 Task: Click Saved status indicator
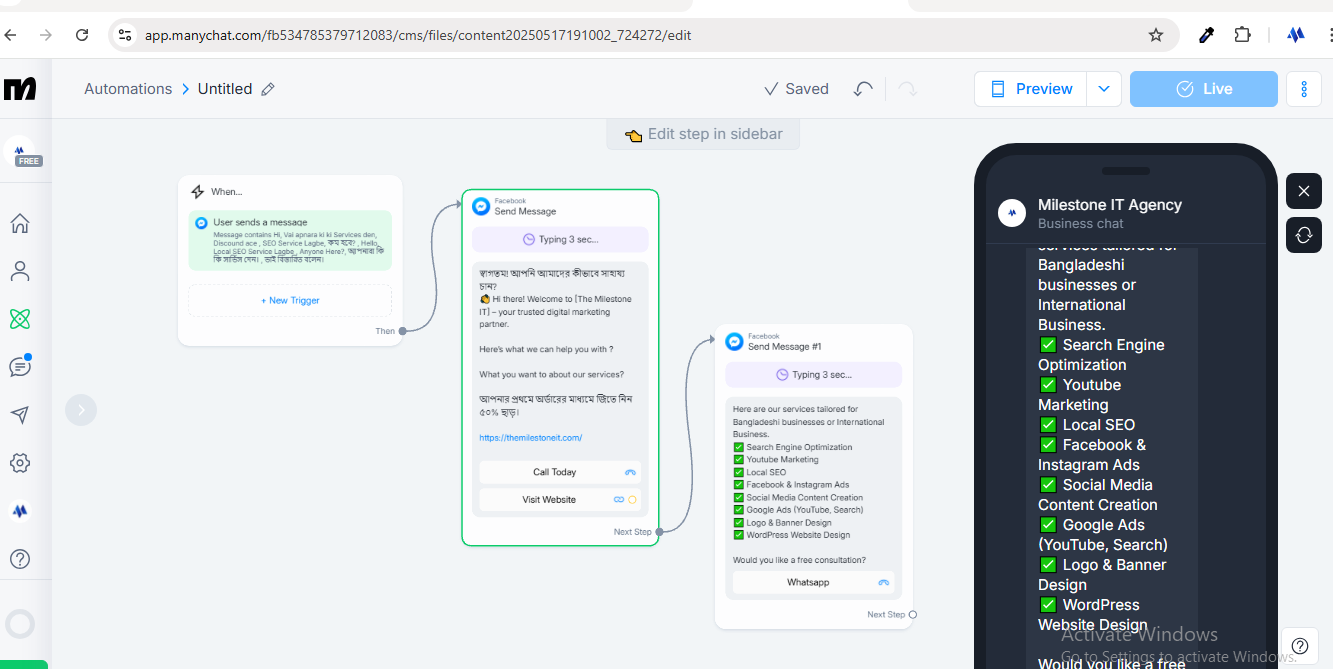pos(796,89)
